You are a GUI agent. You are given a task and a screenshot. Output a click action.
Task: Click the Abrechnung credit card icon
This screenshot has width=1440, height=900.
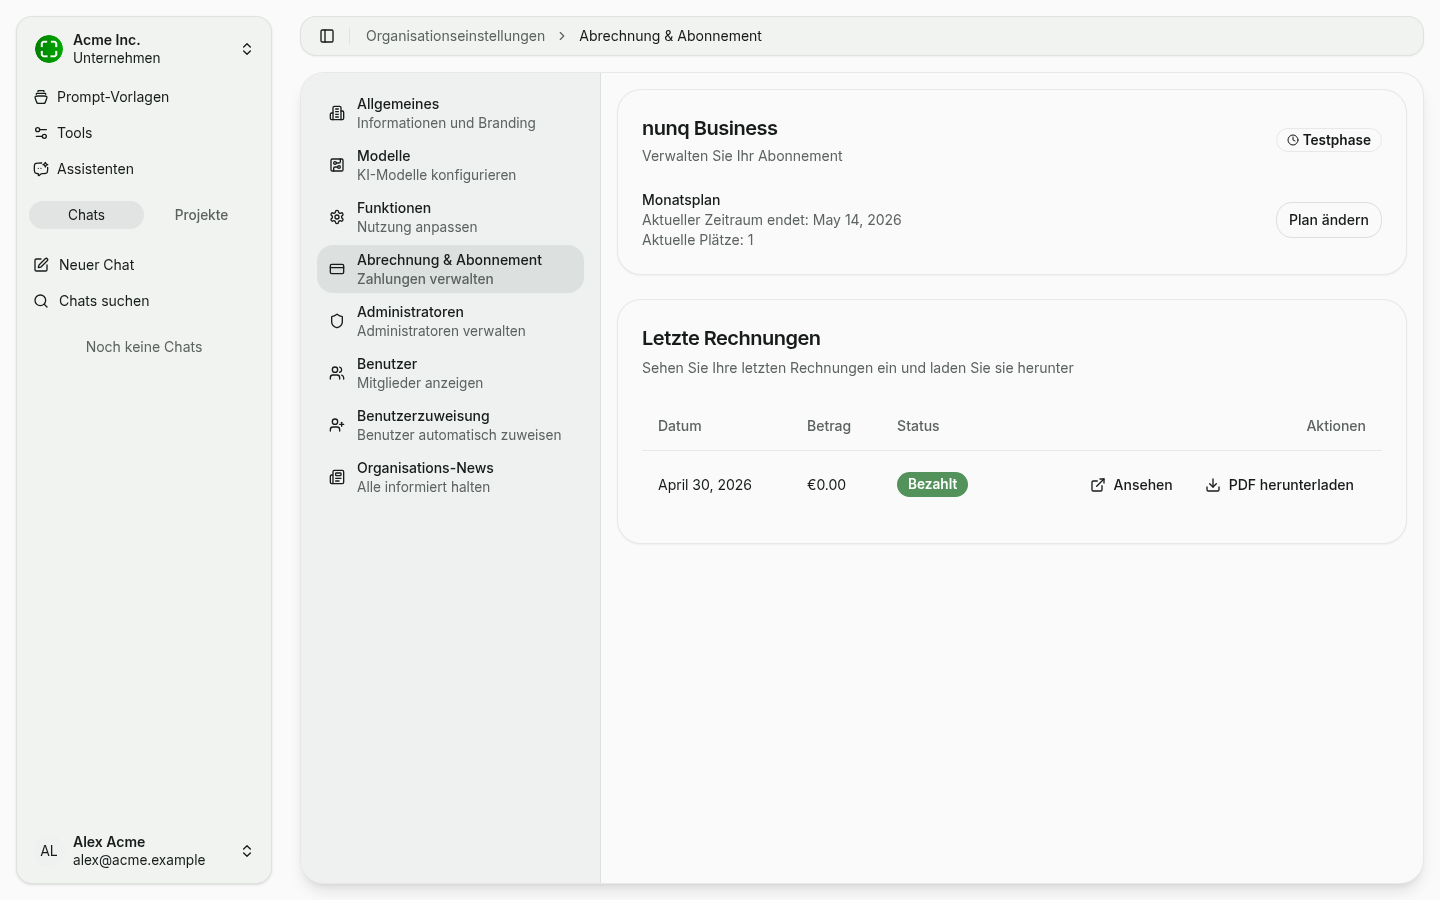[337, 269]
